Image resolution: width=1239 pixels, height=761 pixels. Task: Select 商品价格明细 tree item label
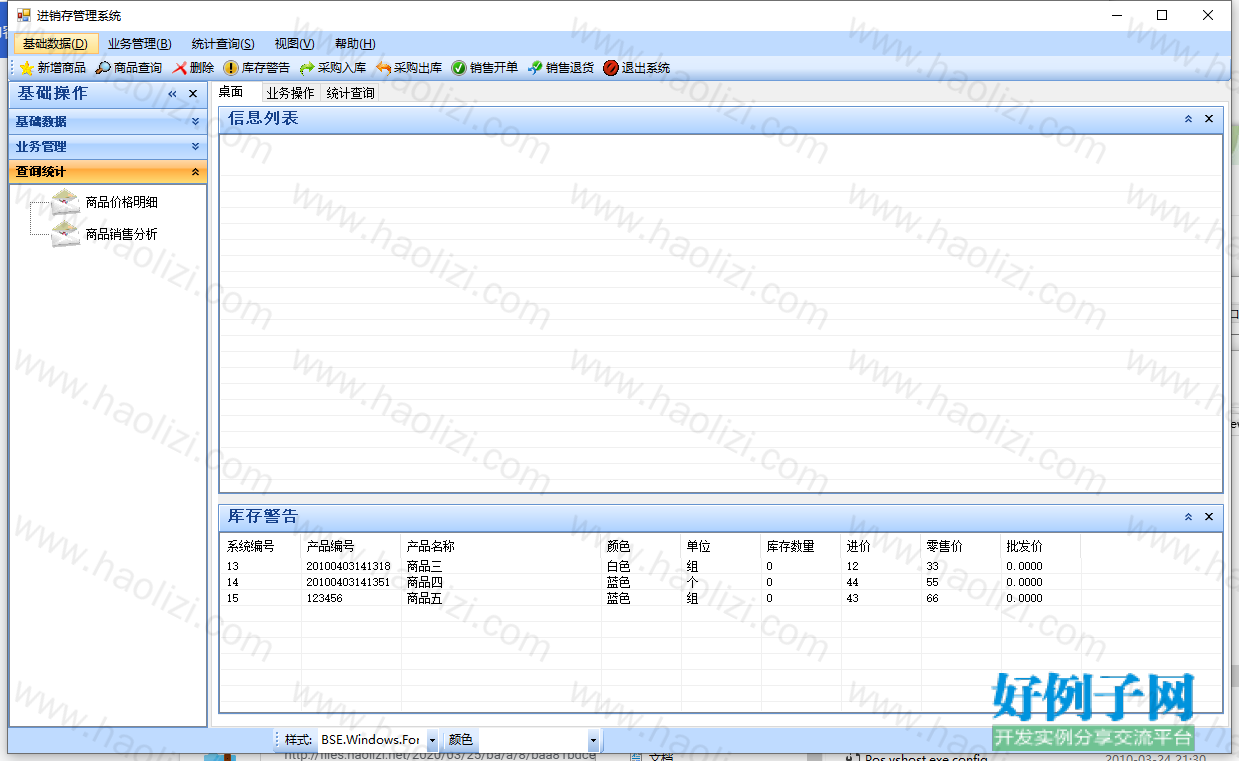pyautogui.click(x=122, y=202)
